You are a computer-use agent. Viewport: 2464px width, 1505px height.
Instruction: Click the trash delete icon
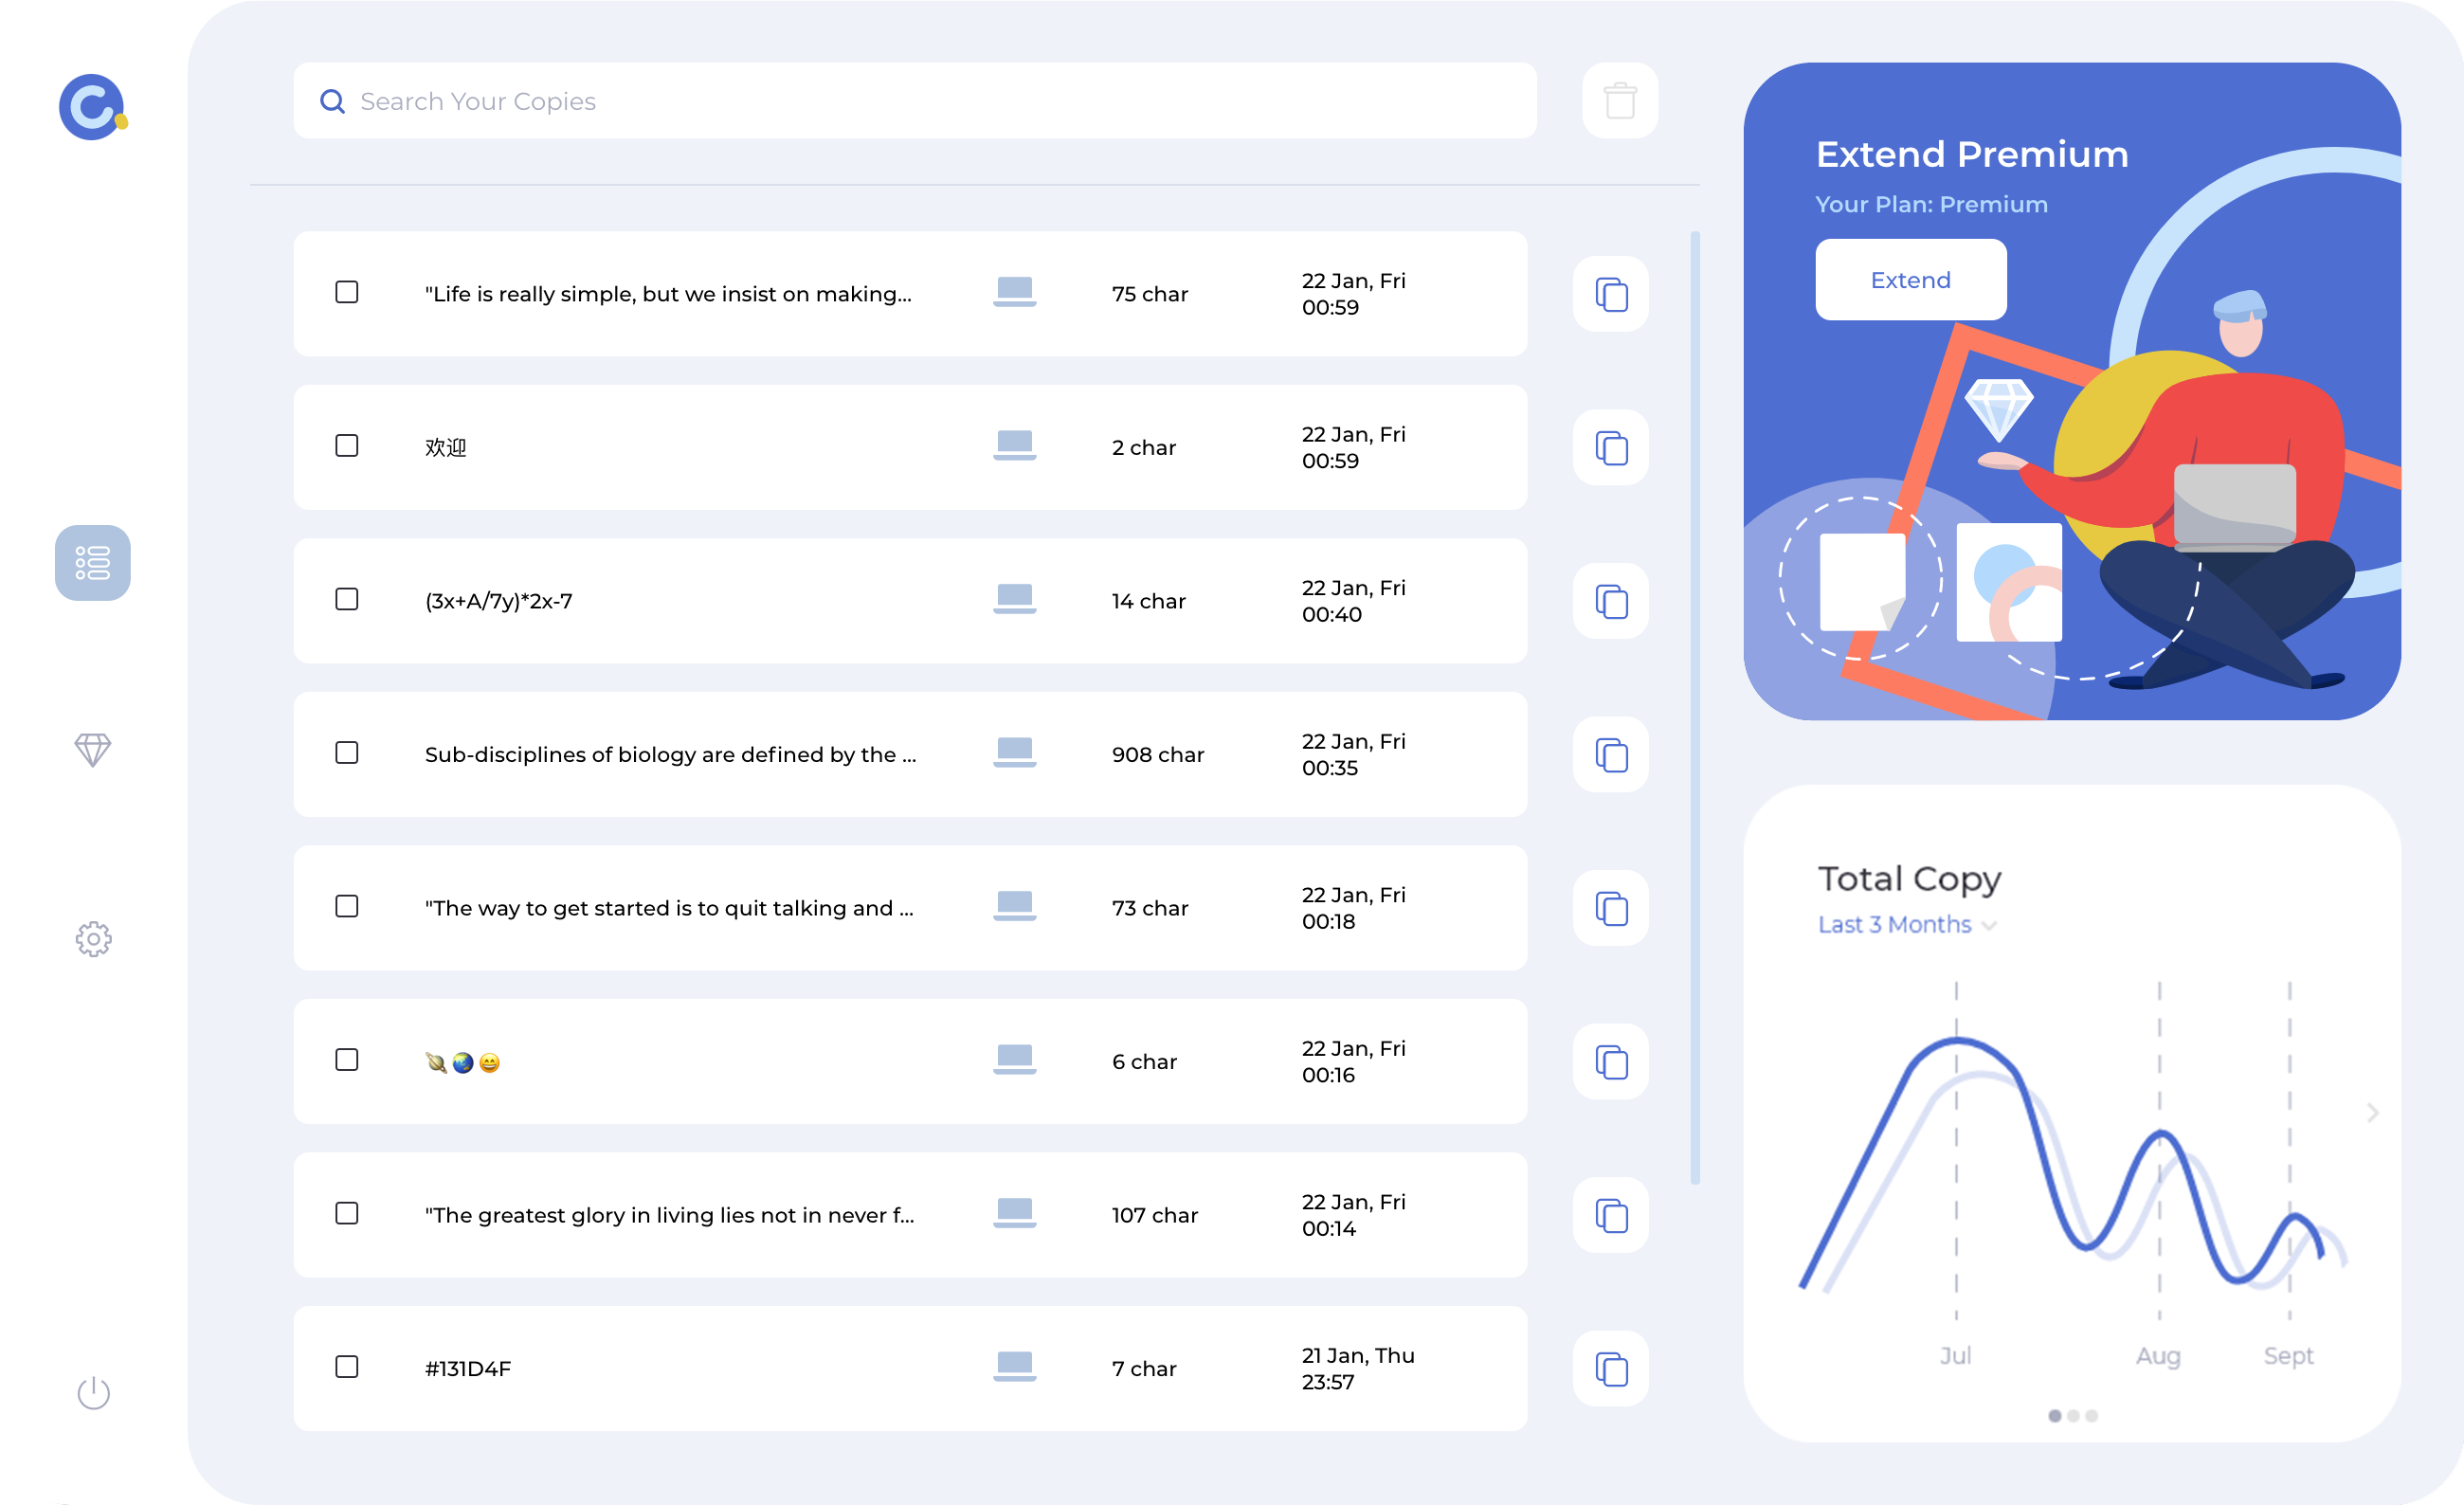point(1620,101)
